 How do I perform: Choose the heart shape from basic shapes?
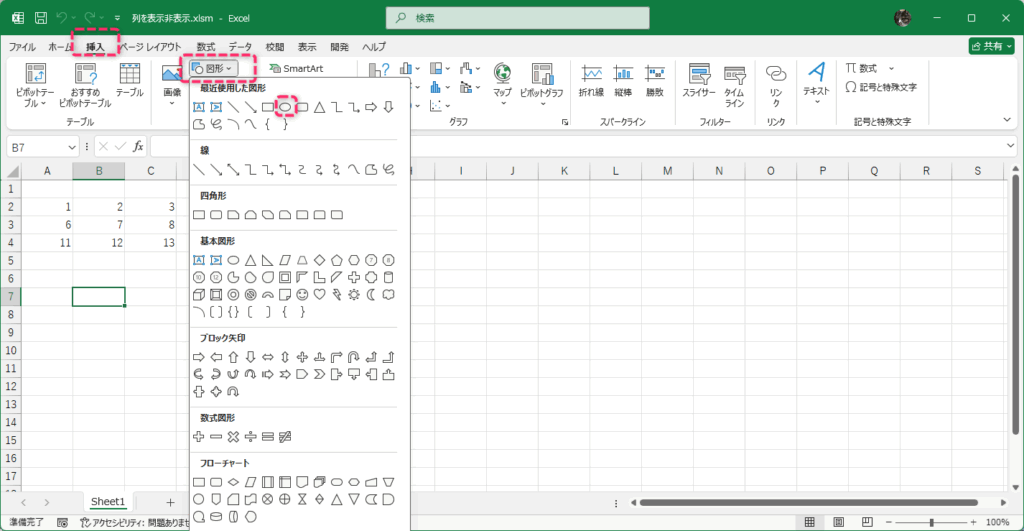(319, 295)
